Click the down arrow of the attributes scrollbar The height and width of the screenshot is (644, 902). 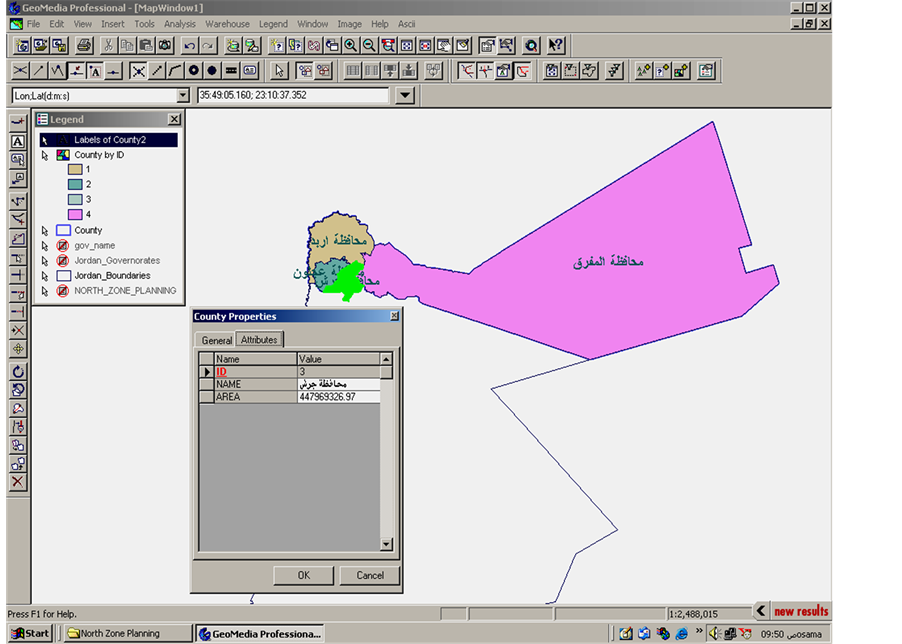387,544
